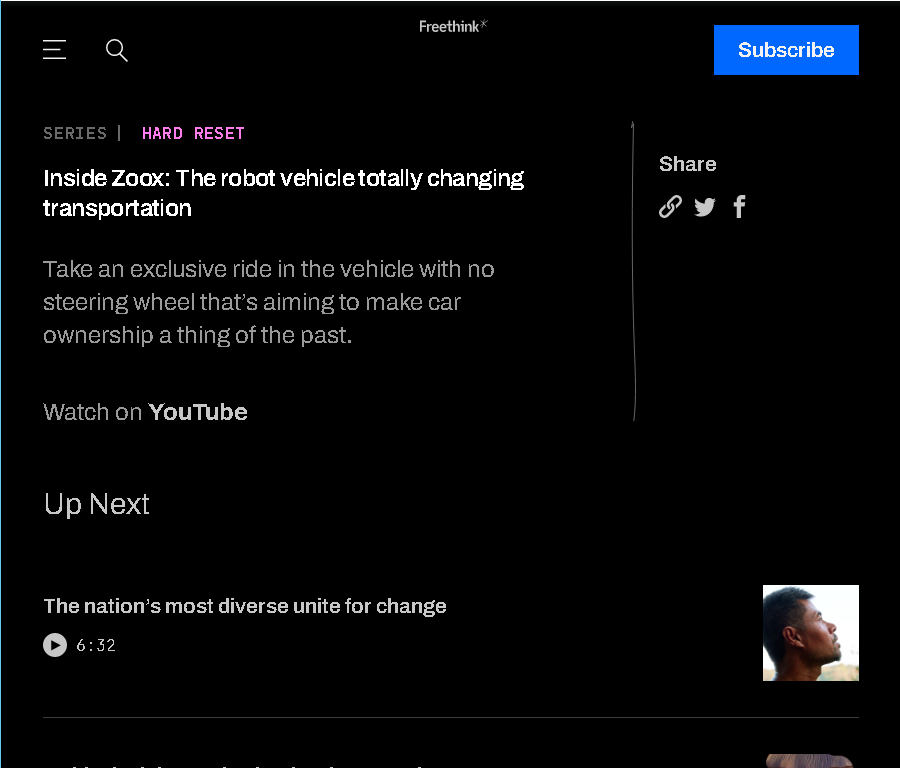Select the 'SERIES' label text

tap(75, 133)
